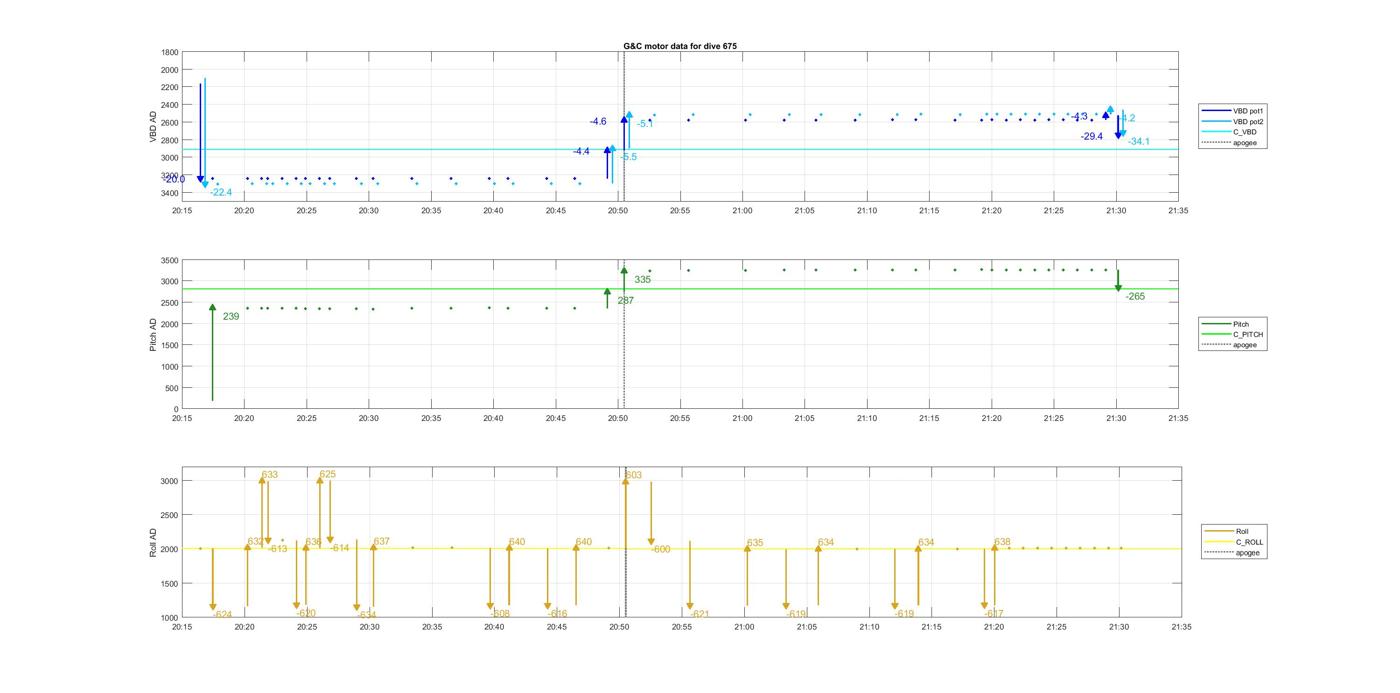Click the '239' label in Pitch plot
The image size is (1400, 693).
pos(231,316)
